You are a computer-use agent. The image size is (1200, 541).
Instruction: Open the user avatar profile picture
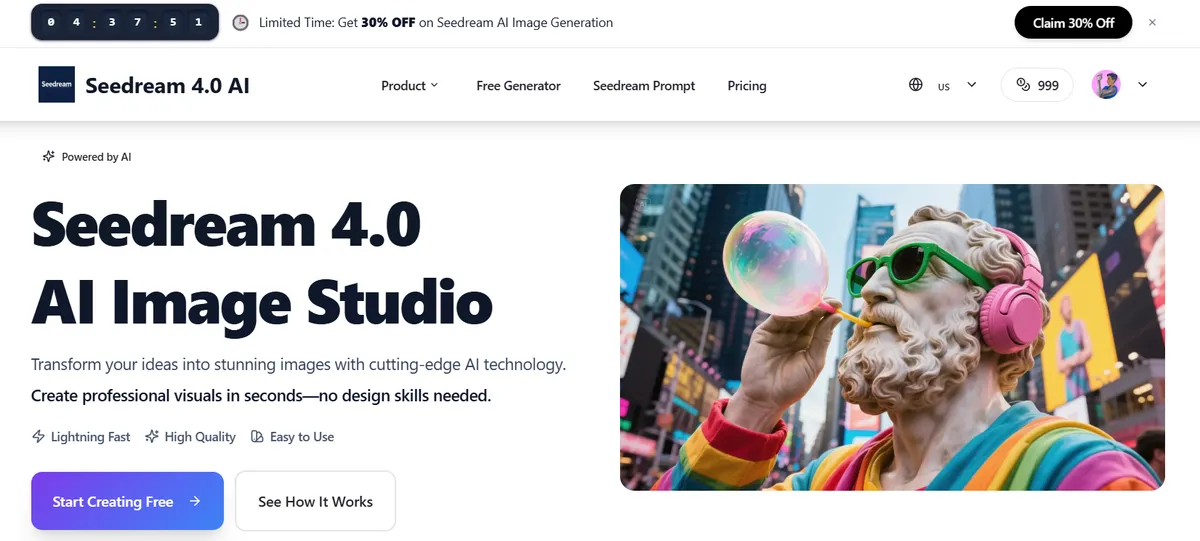pyautogui.click(x=1106, y=85)
